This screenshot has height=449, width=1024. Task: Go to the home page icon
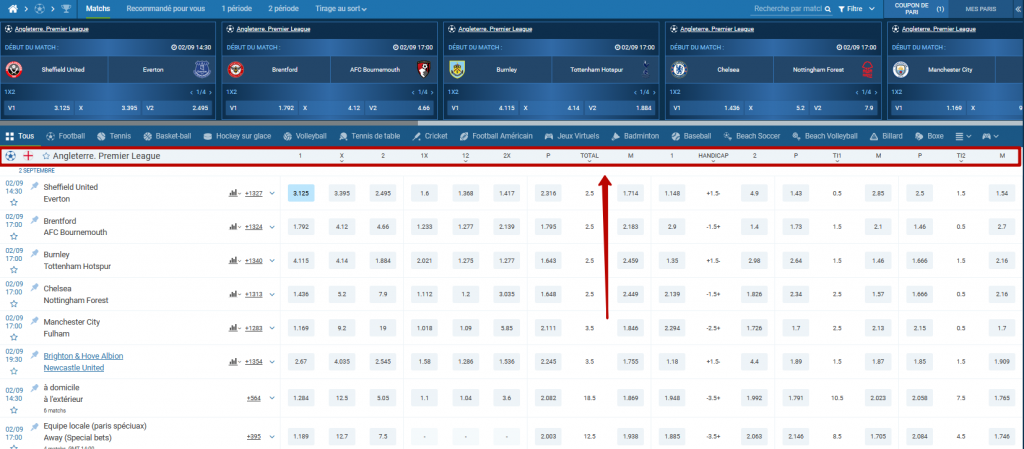point(13,9)
